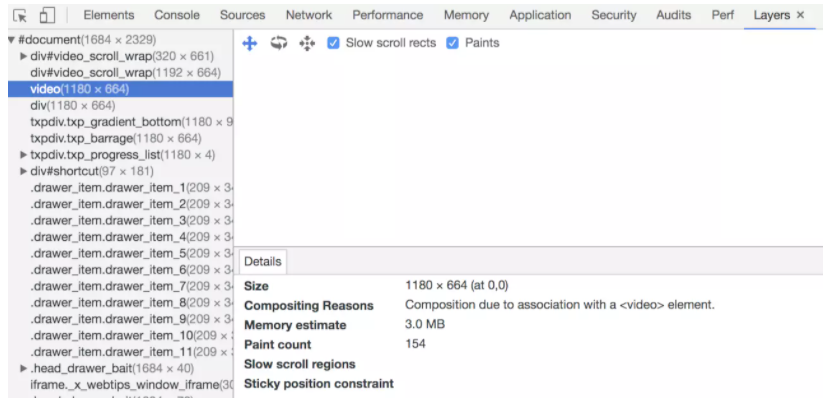Open the Security tab

tap(614, 15)
